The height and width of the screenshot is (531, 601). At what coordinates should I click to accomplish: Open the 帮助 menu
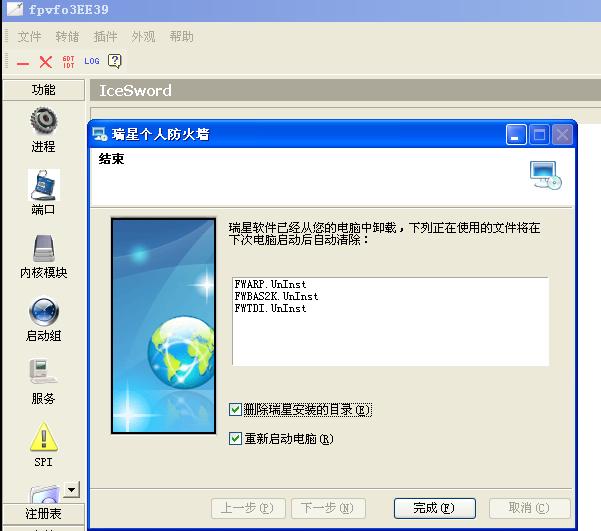(x=181, y=37)
